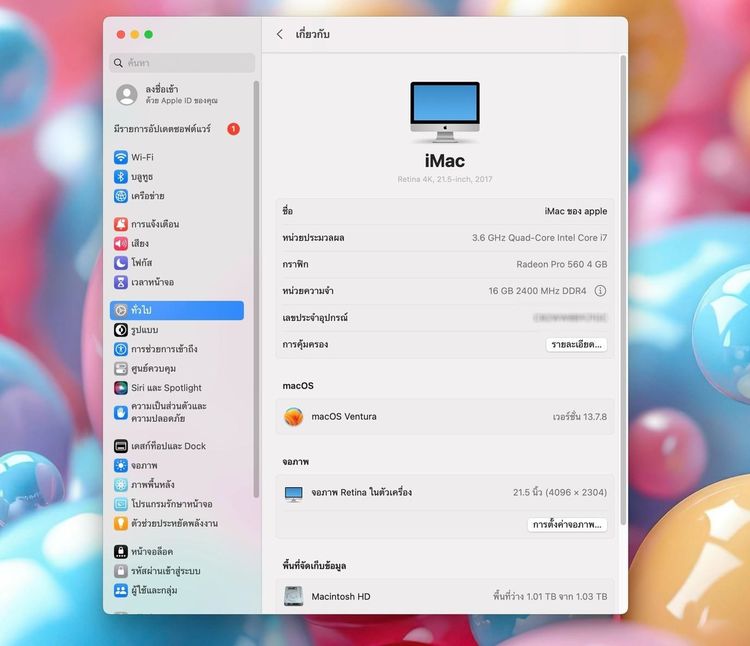Open Siri และ Spotlight icon

point(121,388)
